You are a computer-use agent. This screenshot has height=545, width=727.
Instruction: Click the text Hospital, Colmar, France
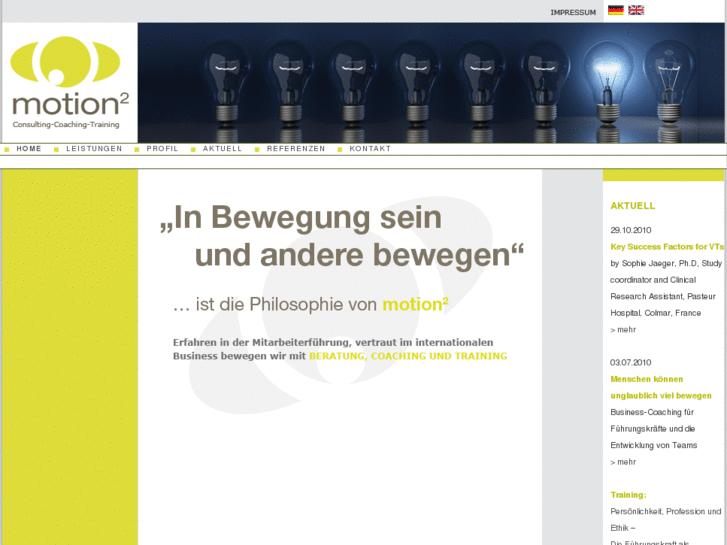coord(656,313)
